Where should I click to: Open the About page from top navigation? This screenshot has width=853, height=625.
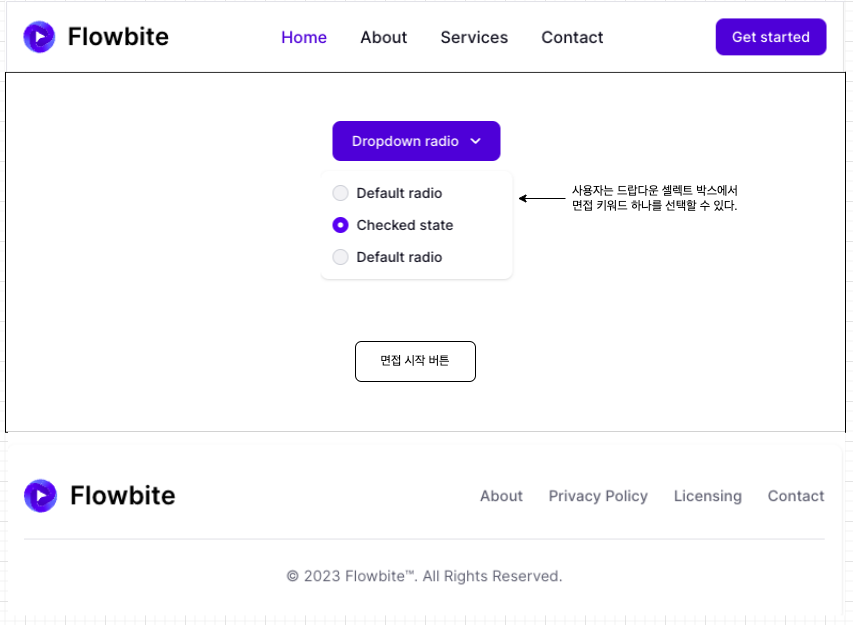click(384, 38)
